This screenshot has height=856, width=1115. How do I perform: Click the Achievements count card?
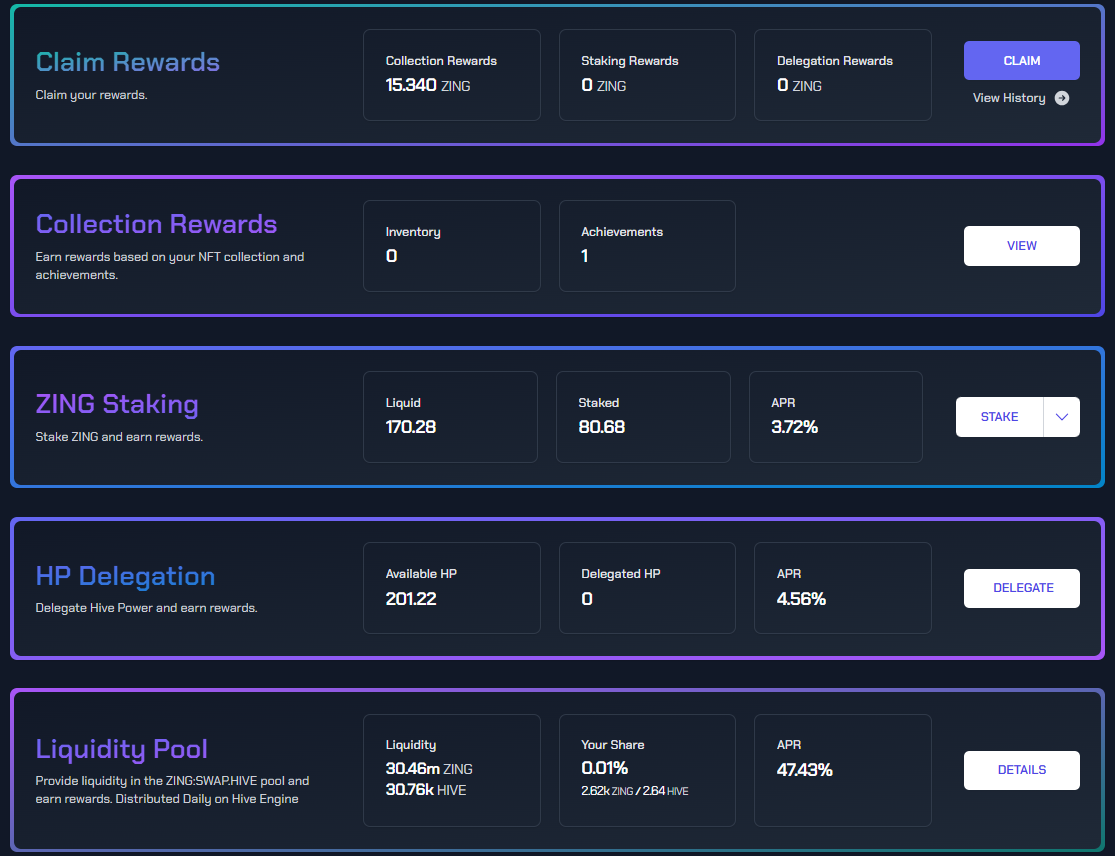click(647, 246)
